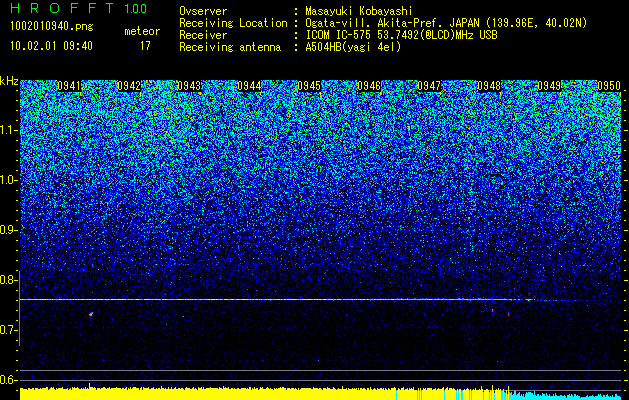The image size is (629, 400).
Task: Click the 0.6 kHz axis label
Action: point(8,380)
